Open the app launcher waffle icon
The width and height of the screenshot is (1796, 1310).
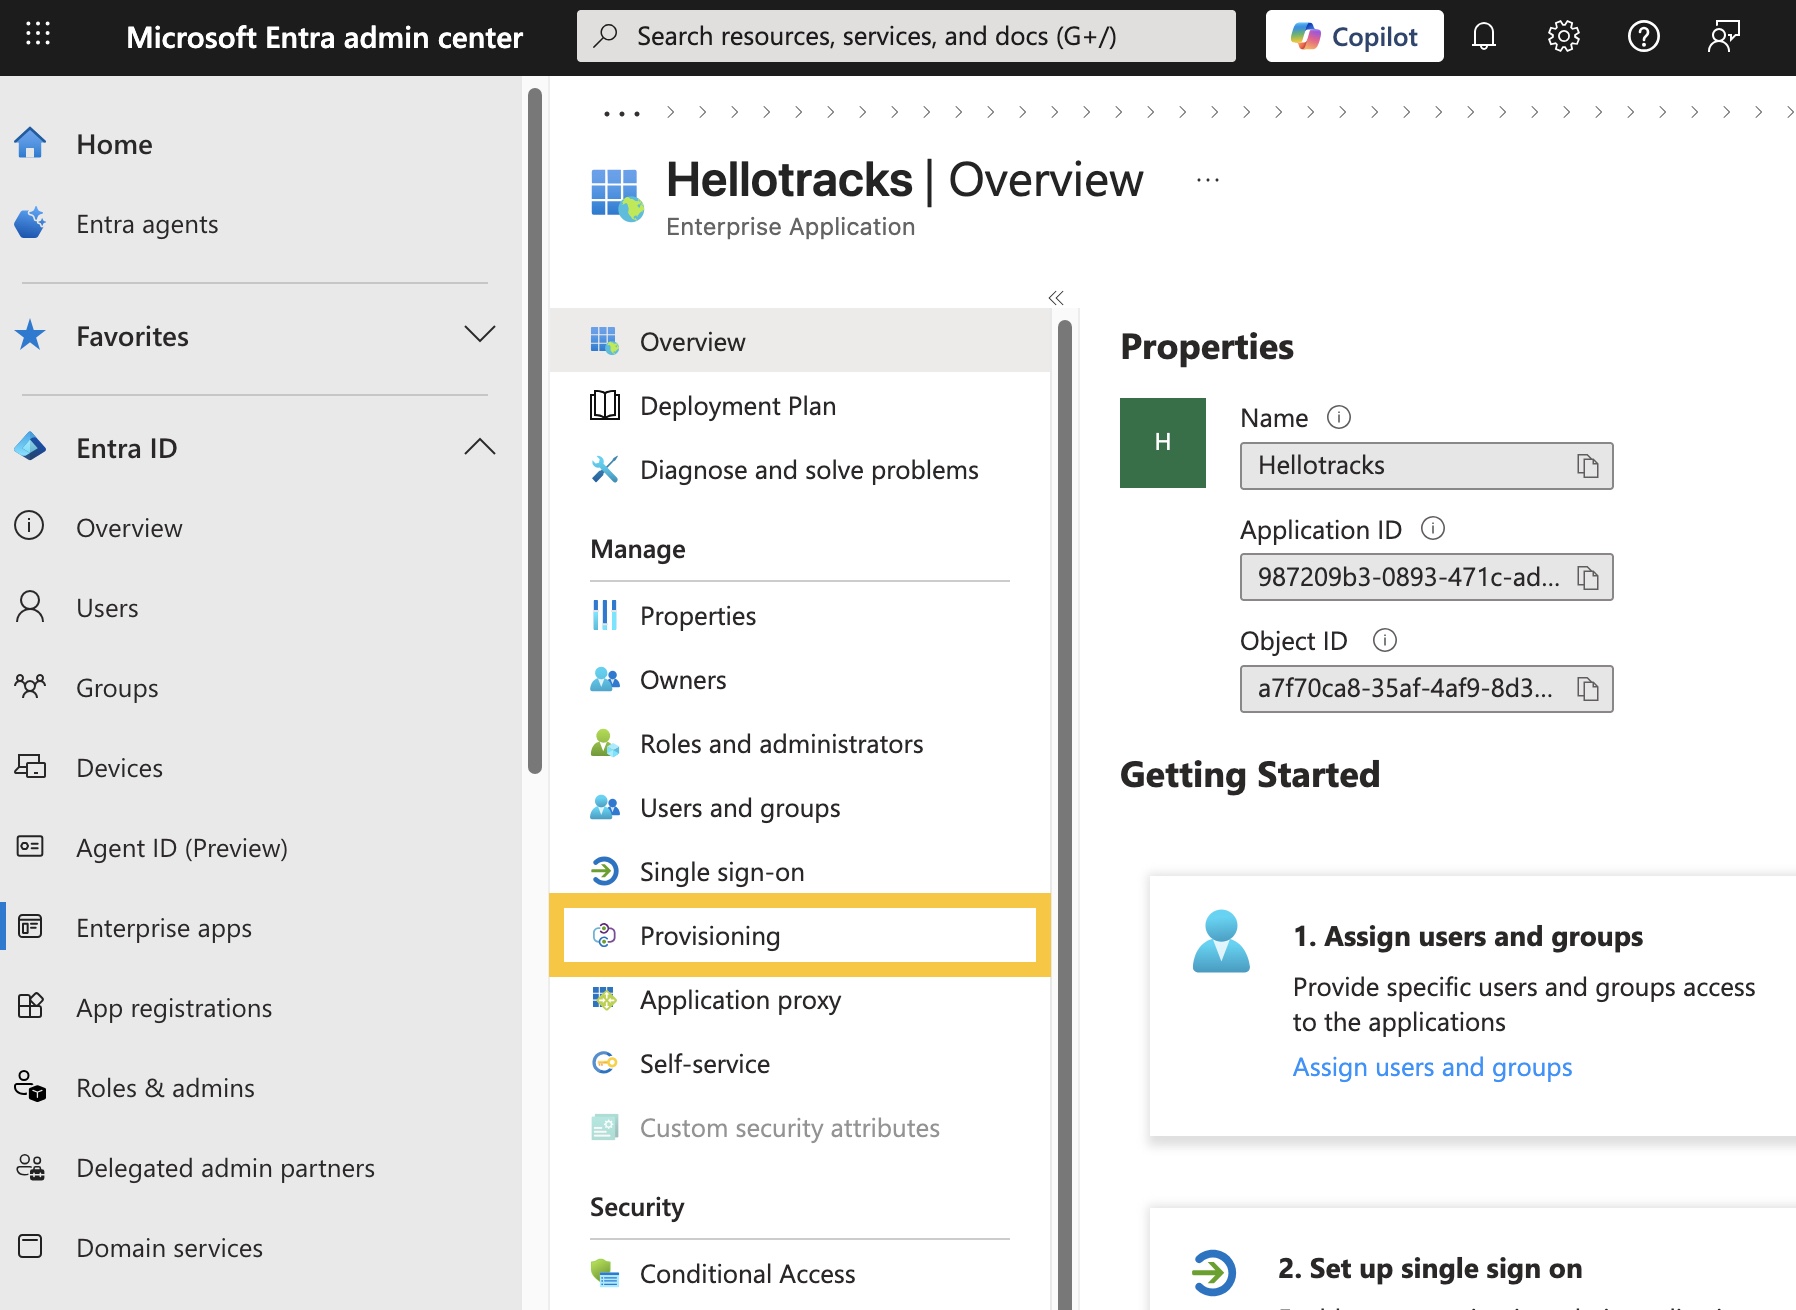click(x=38, y=36)
